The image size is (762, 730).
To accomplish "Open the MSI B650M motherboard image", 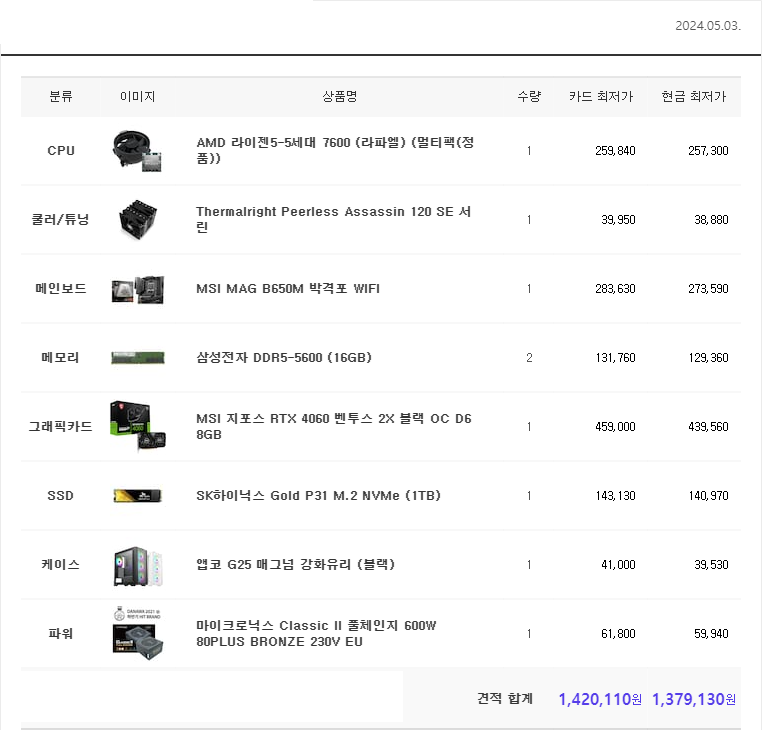I will (138, 289).
